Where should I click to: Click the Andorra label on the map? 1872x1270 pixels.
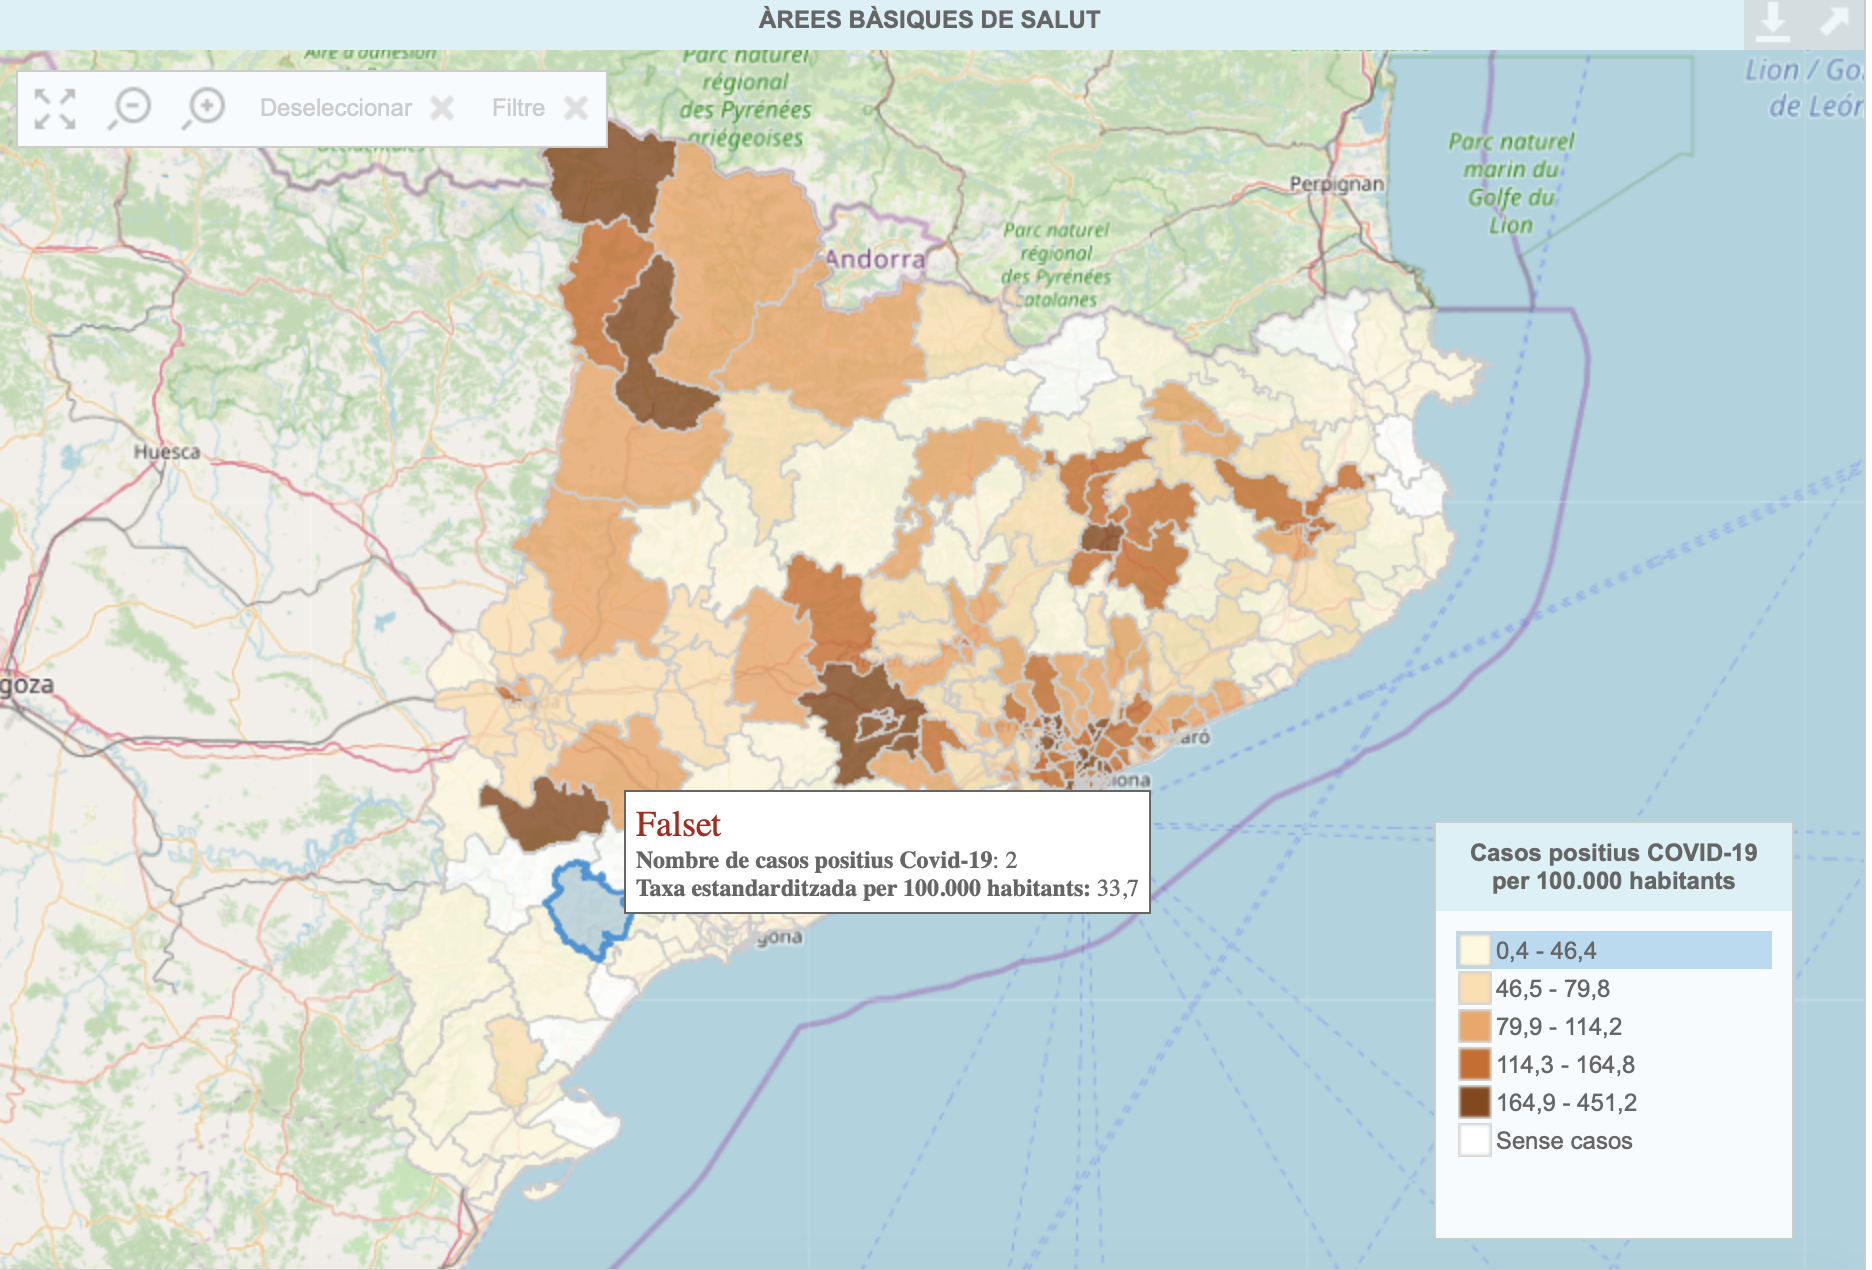tap(875, 259)
